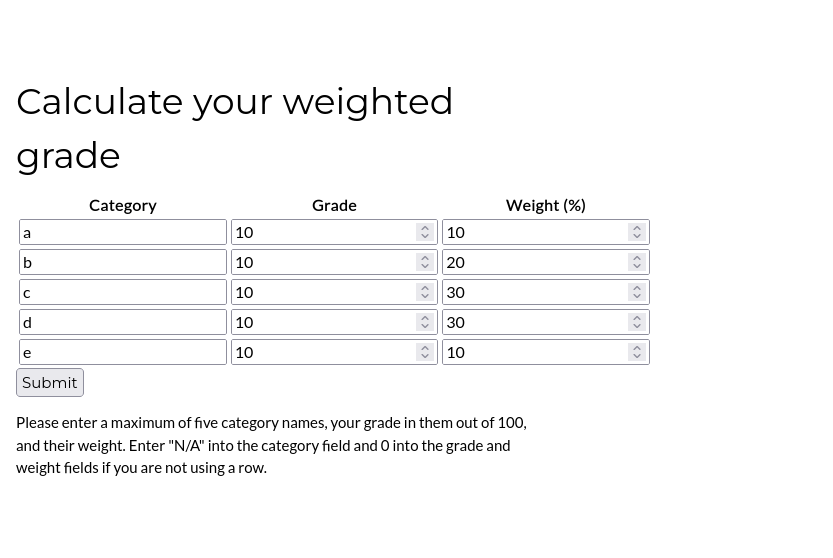The height and width of the screenshot is (558, 833).
Task: Select the category field containing 'b'
Action: tap(123, 262)
